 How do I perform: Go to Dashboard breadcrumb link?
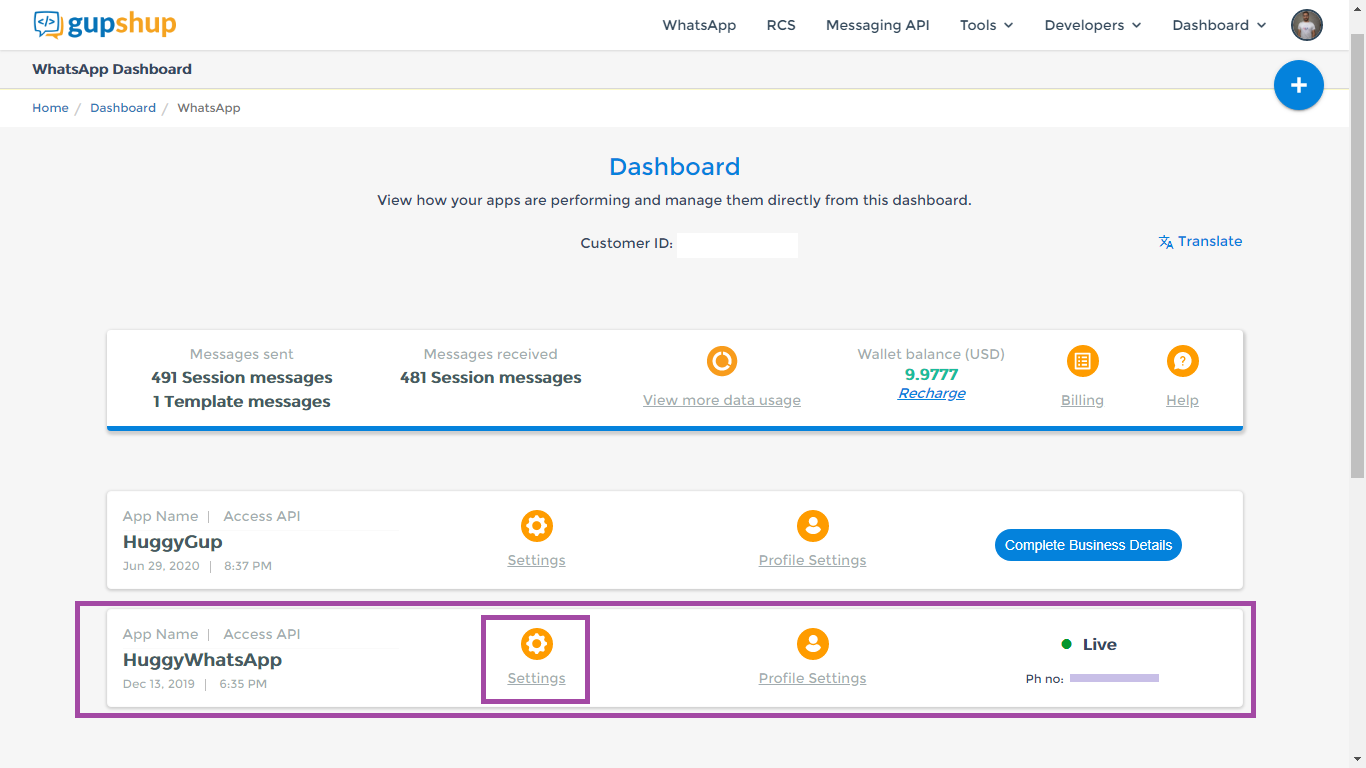coord(123,108)
